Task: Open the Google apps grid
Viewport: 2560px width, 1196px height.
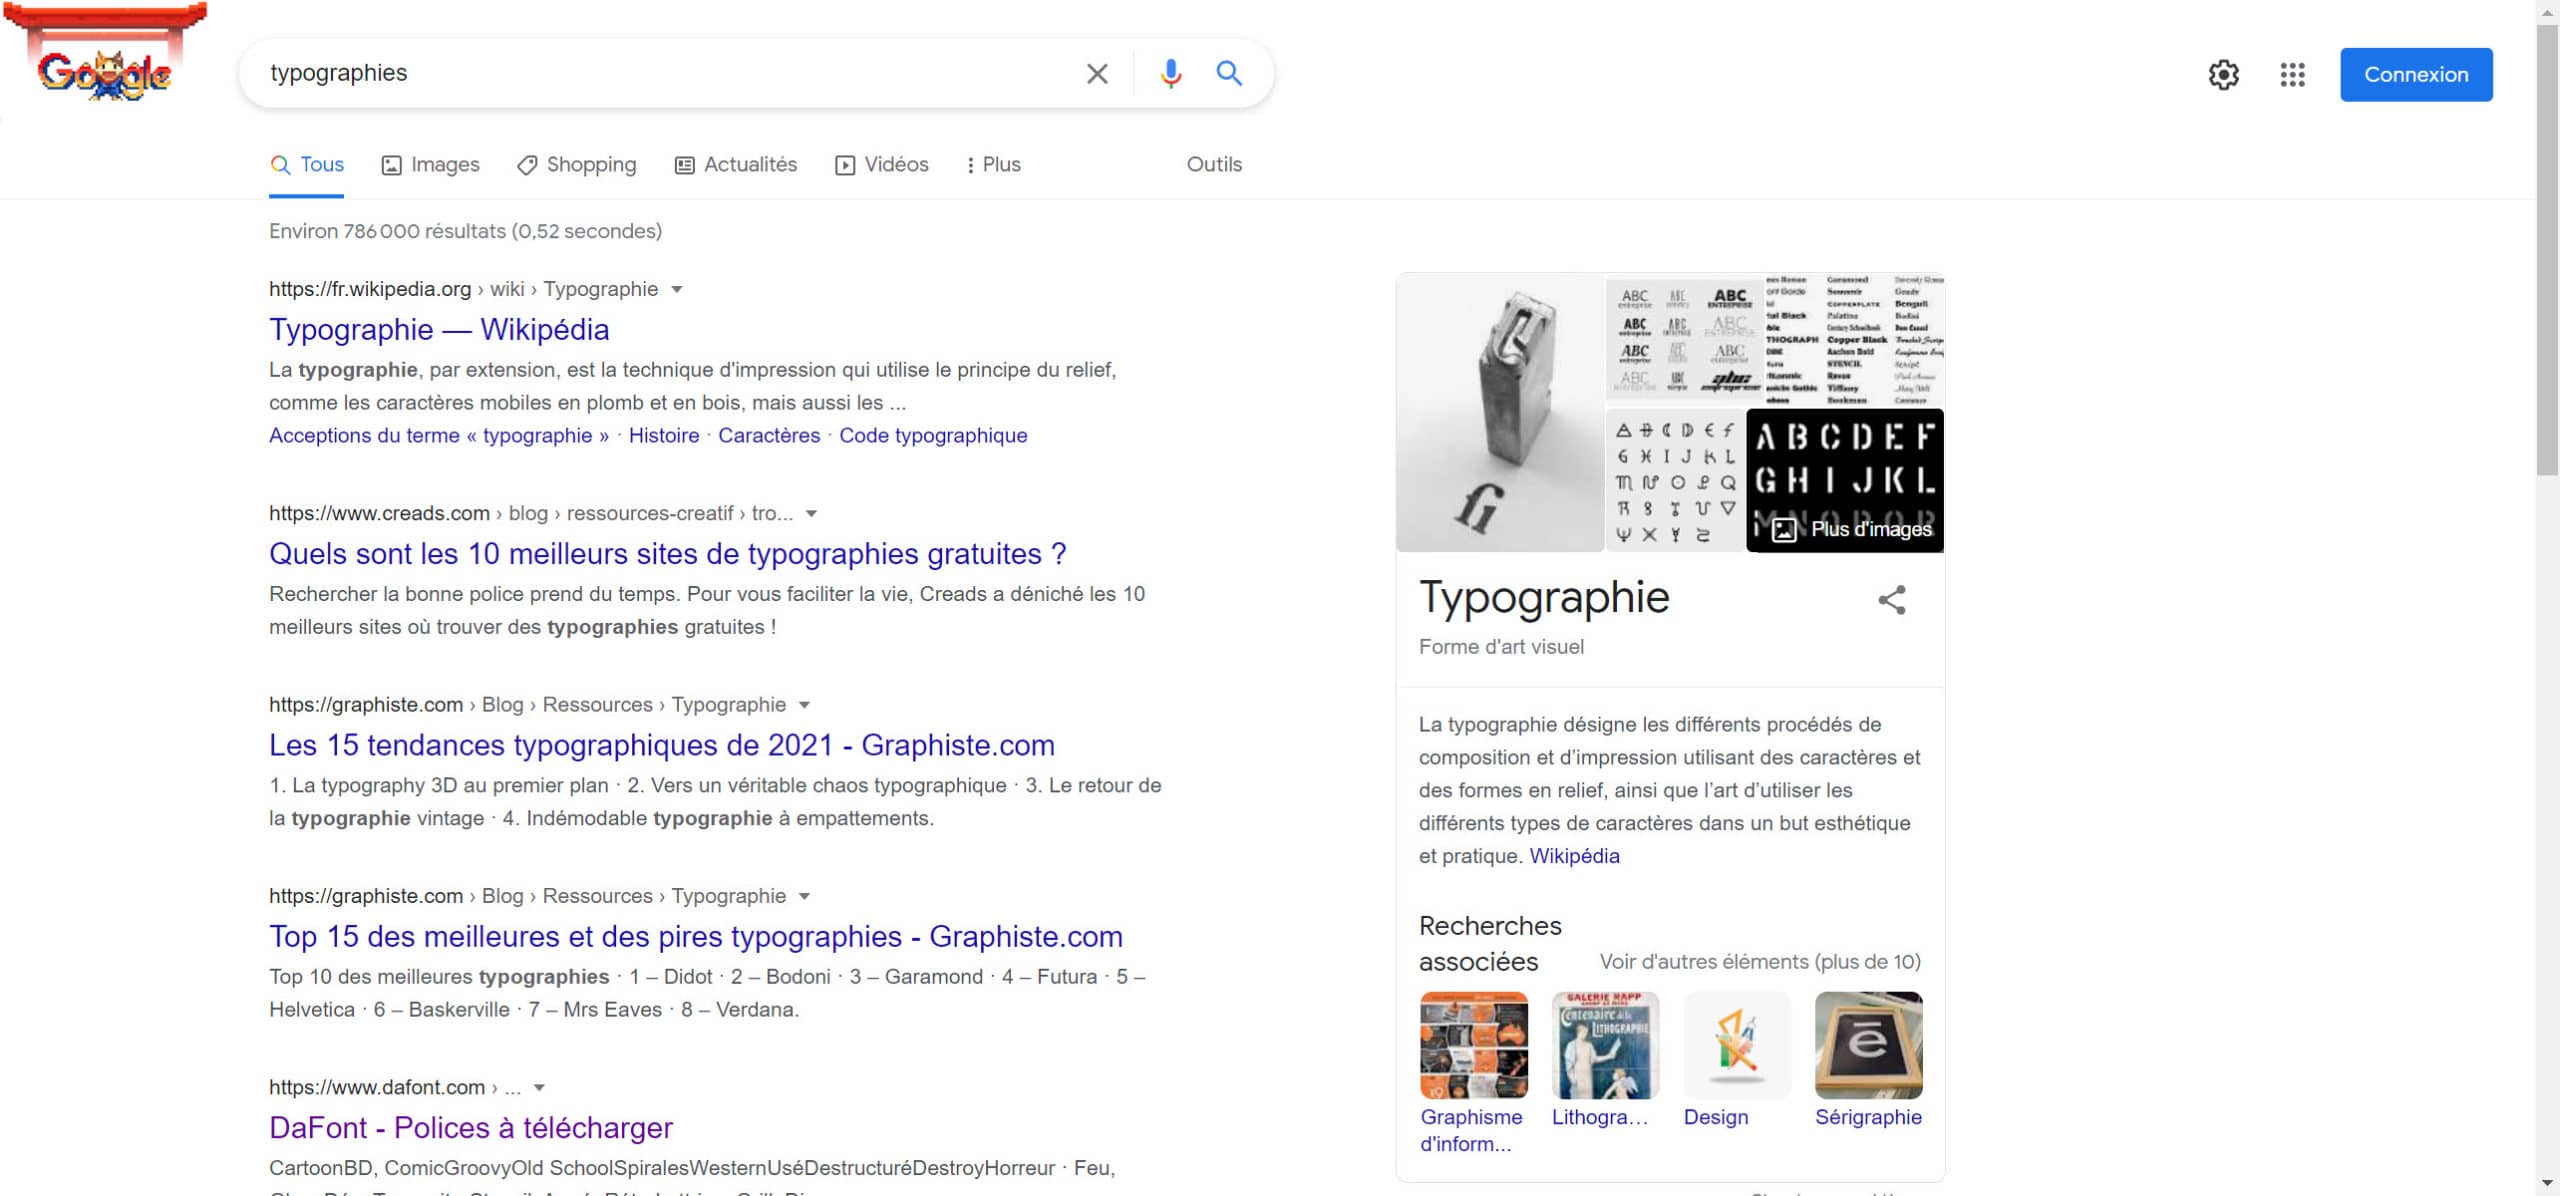Action: click(x=2292, y=75)
